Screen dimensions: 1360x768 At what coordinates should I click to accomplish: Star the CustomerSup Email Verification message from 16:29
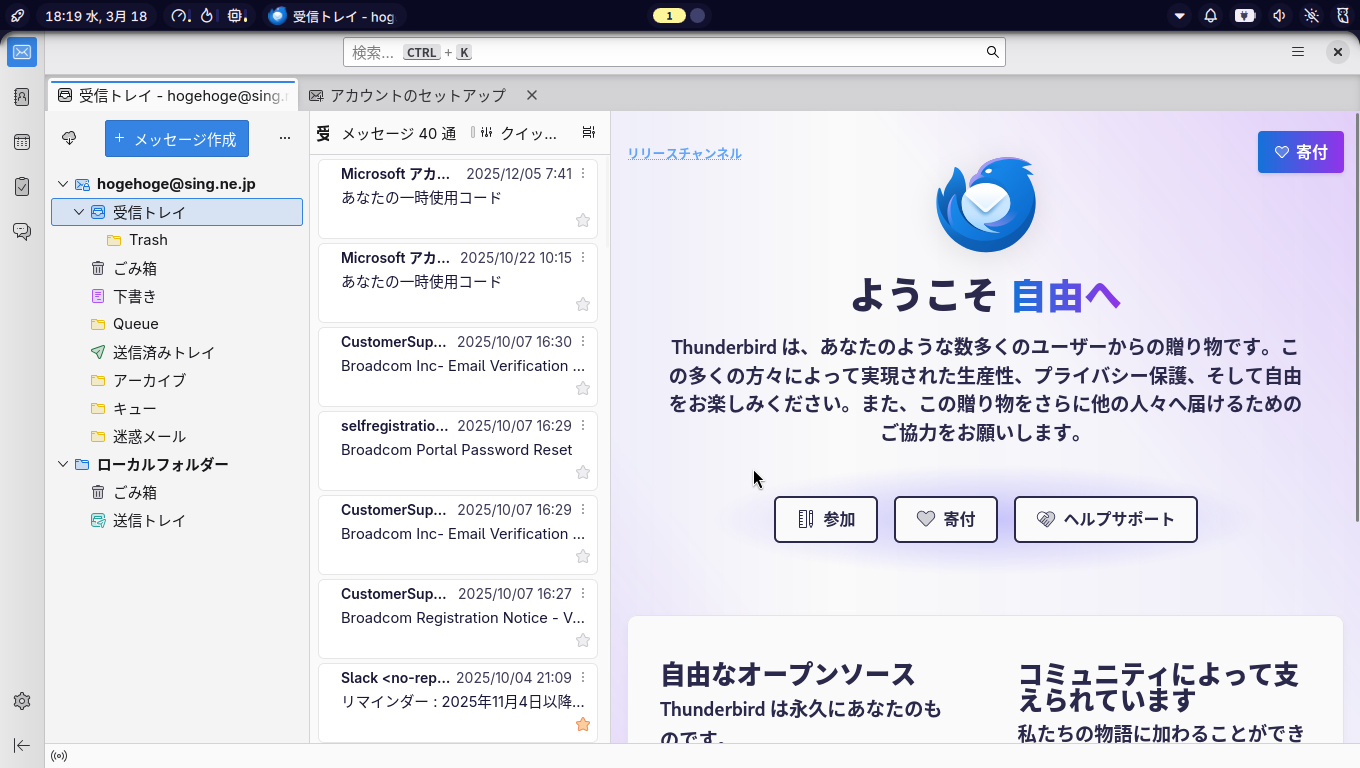click(583, 557)
